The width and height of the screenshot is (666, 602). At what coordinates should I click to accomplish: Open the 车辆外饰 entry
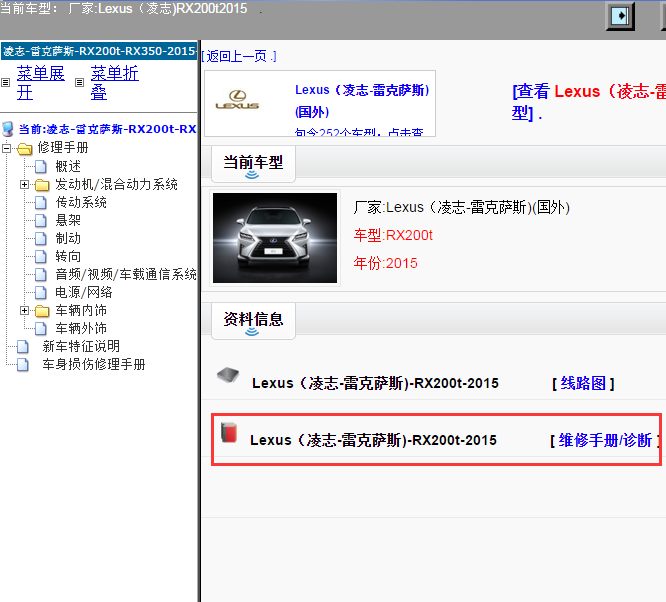(81, 328)
